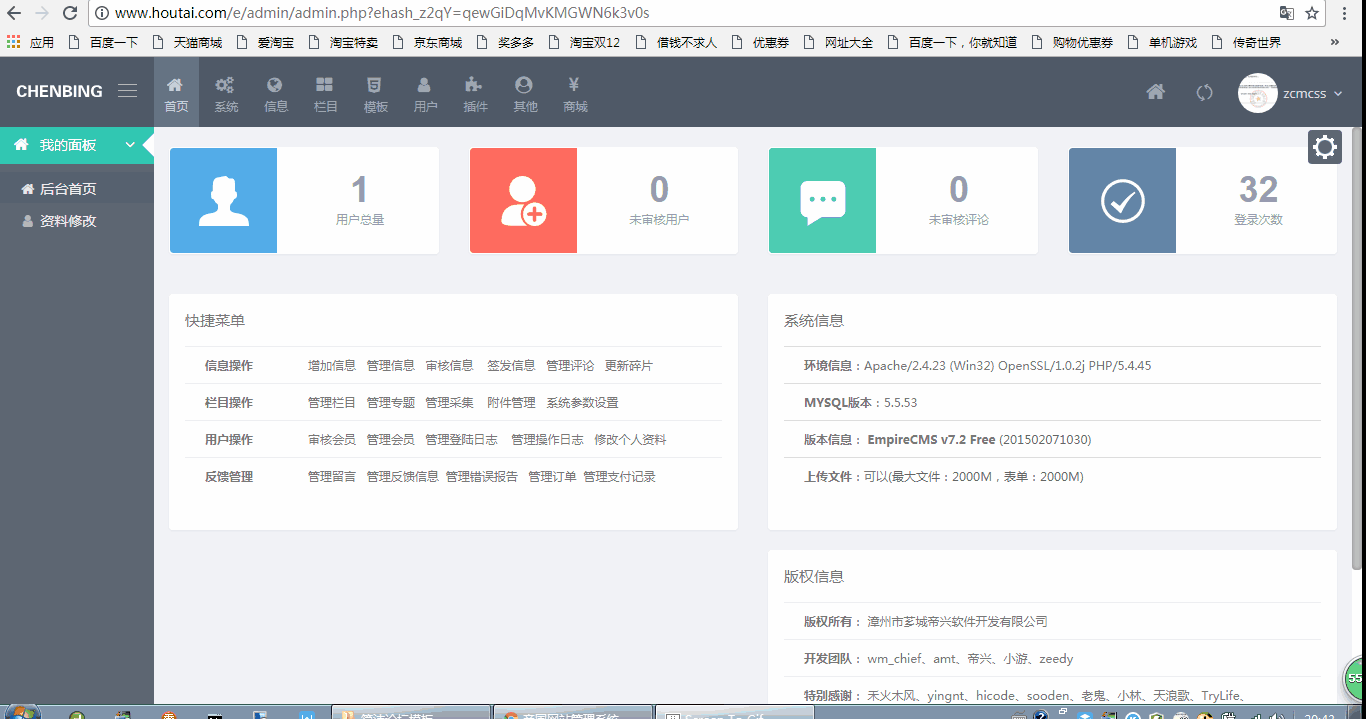Screen dimensions: 1366x719
Task: Click the blue 用户总量 user icon
Action: [223, 200]
